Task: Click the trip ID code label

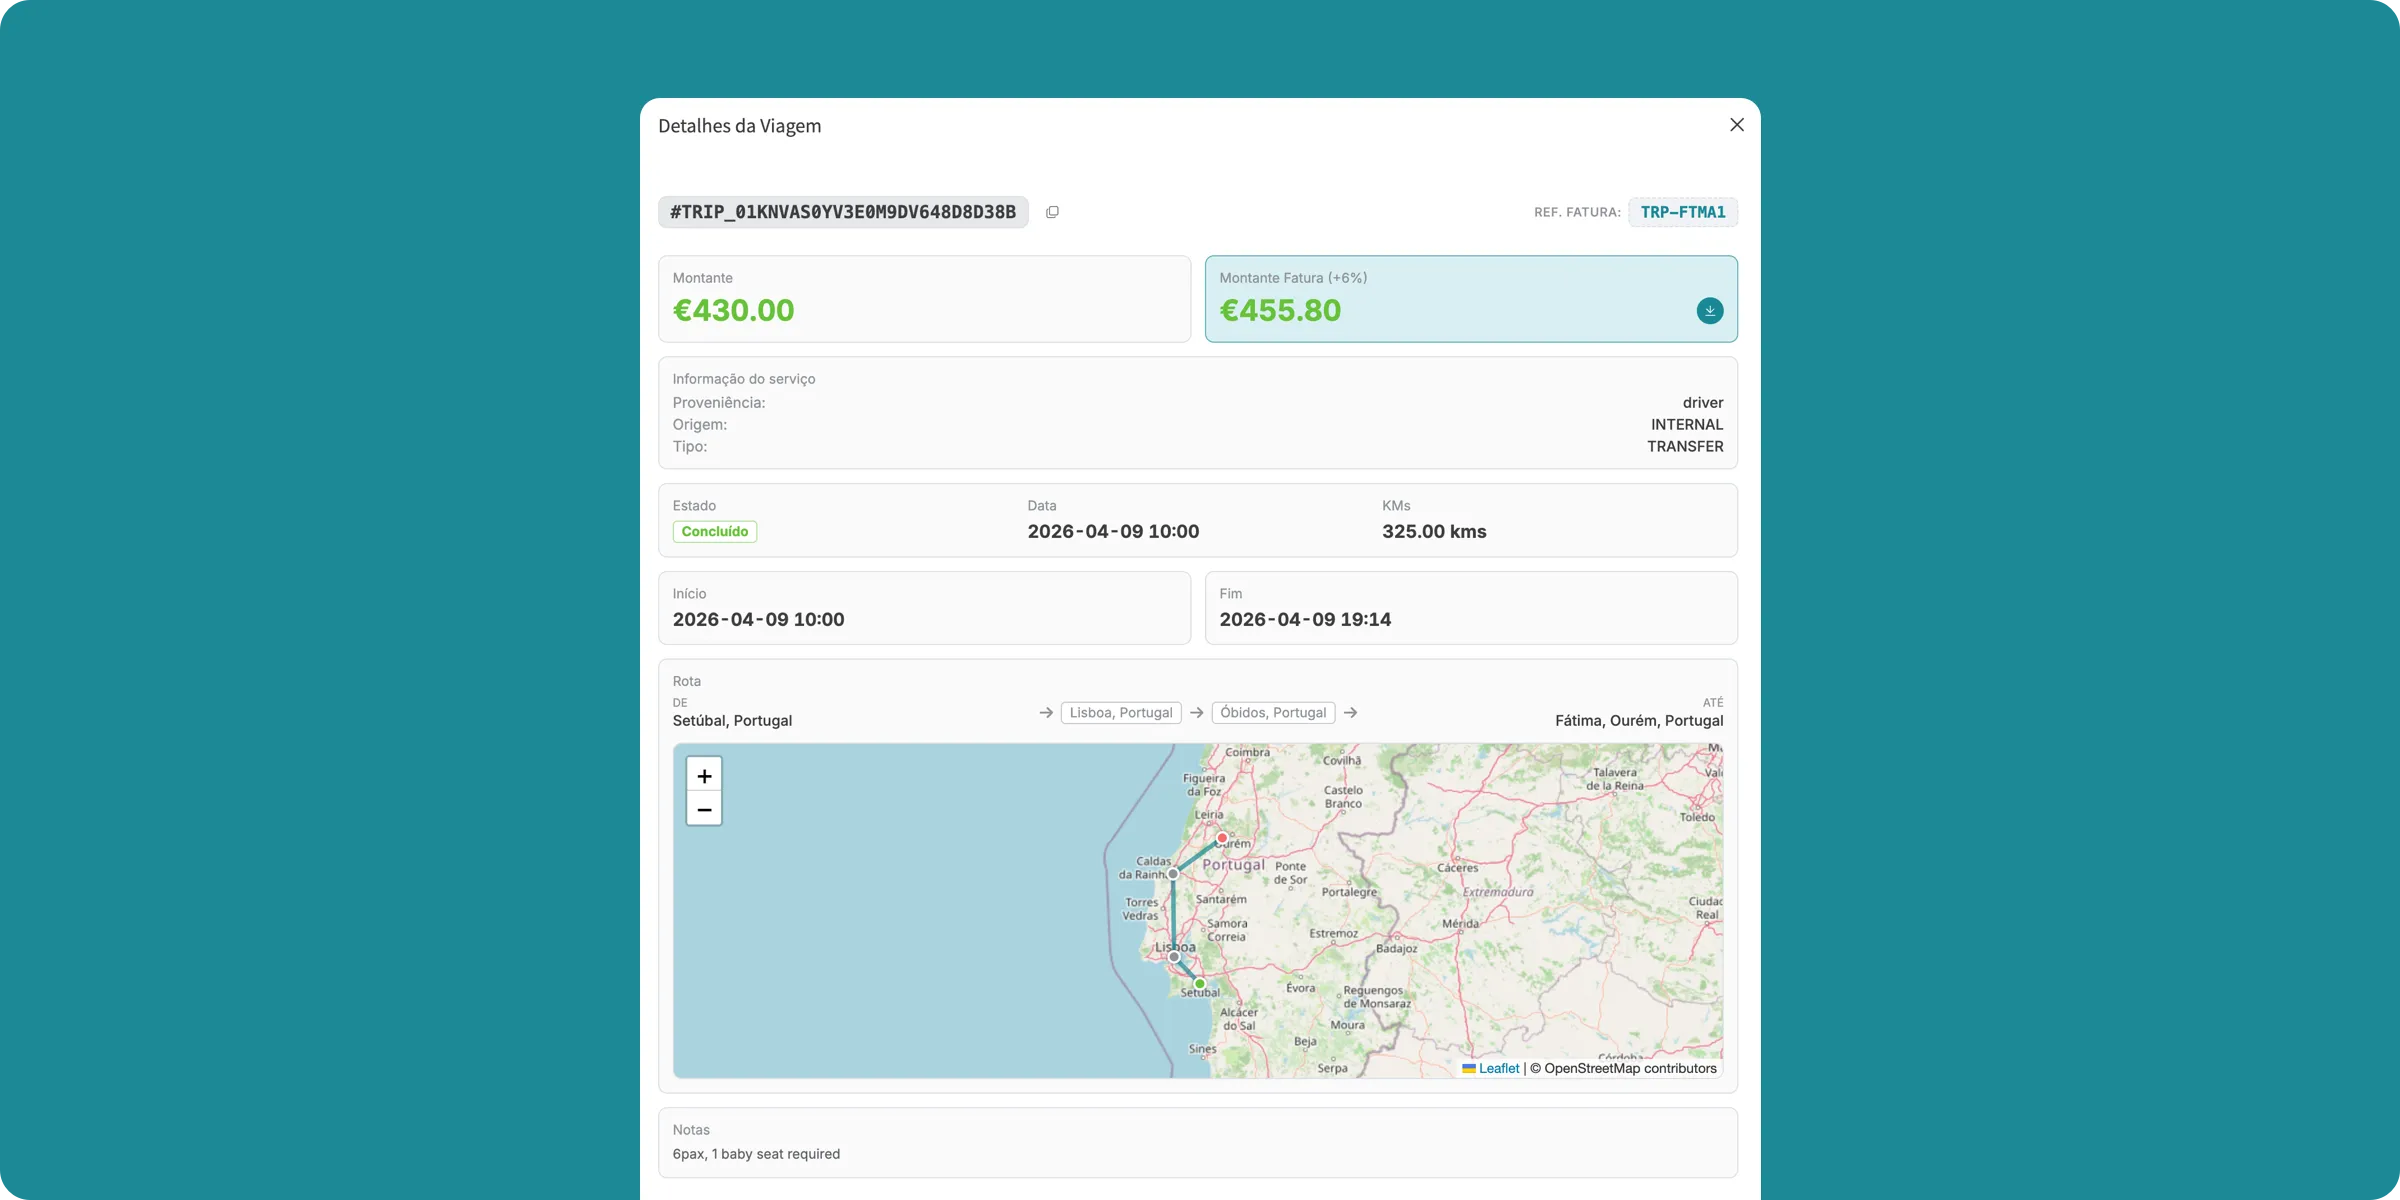Action: 842,212
